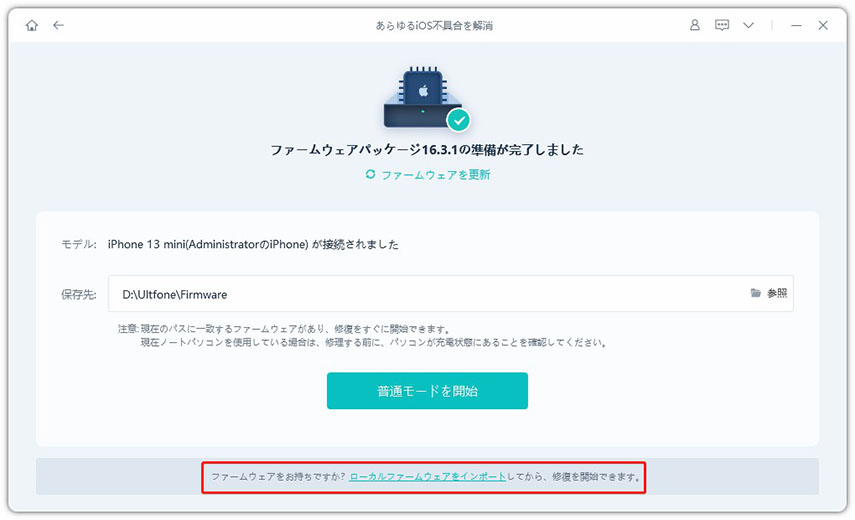Click the firmware package 16.3.1 heading
855x520 pixels.
tap(427, 149)
